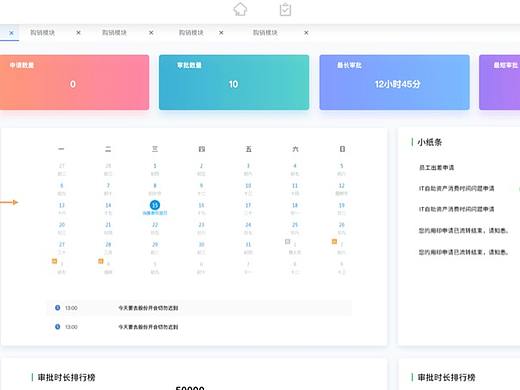Select date 21 in the calendar
The width and height of the screenshot is (520, 390).
pyautogui.click(x=108, y=225)
